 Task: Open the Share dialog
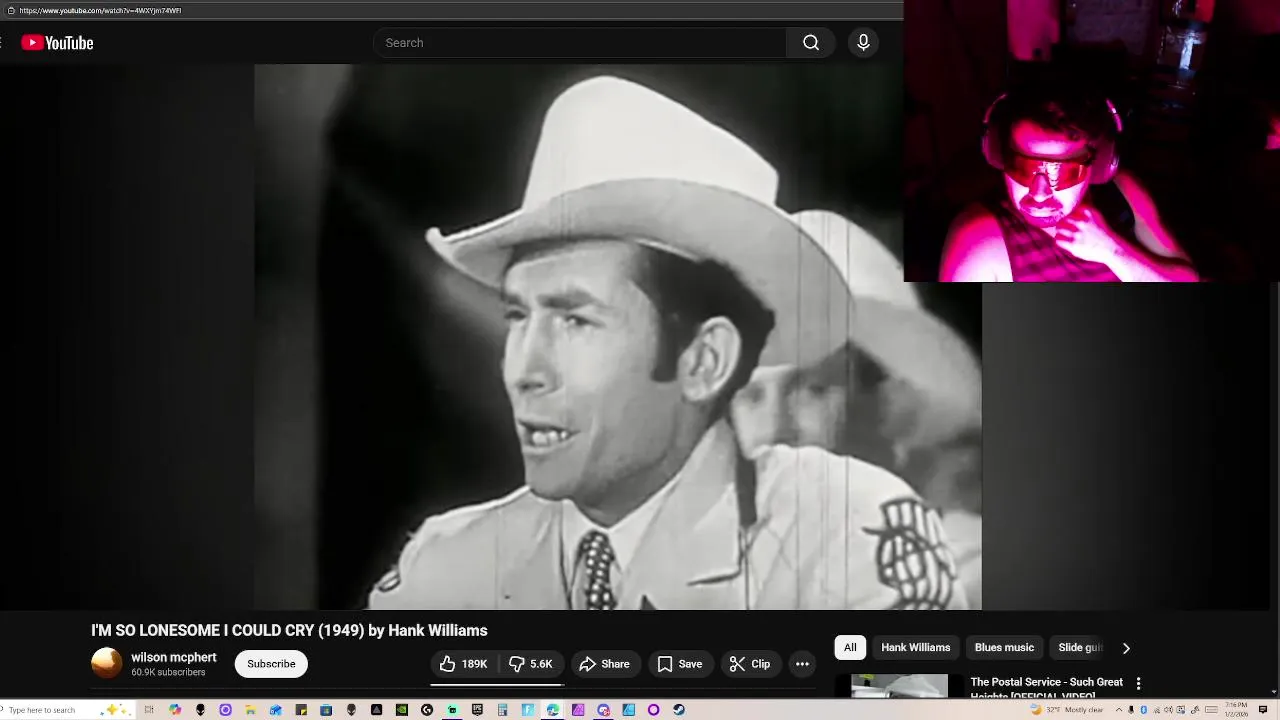(604, 664)
